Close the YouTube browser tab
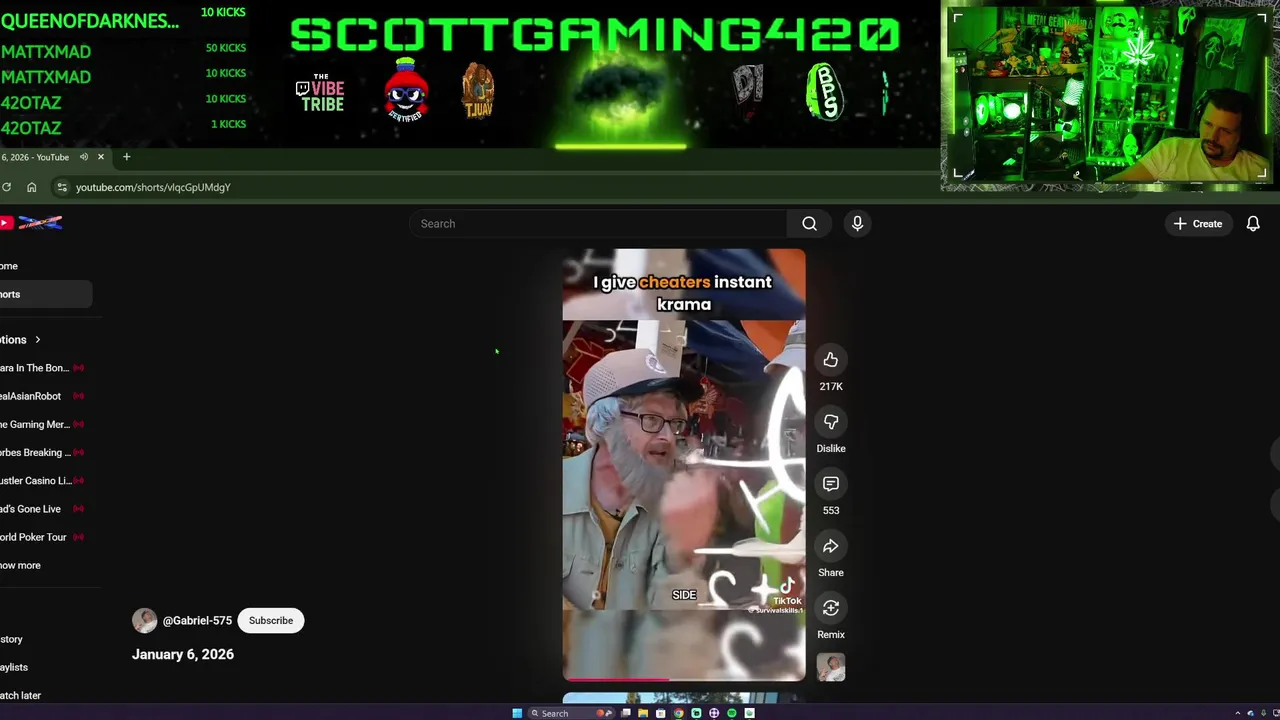 pyautogui.click(x=100, y=157)
